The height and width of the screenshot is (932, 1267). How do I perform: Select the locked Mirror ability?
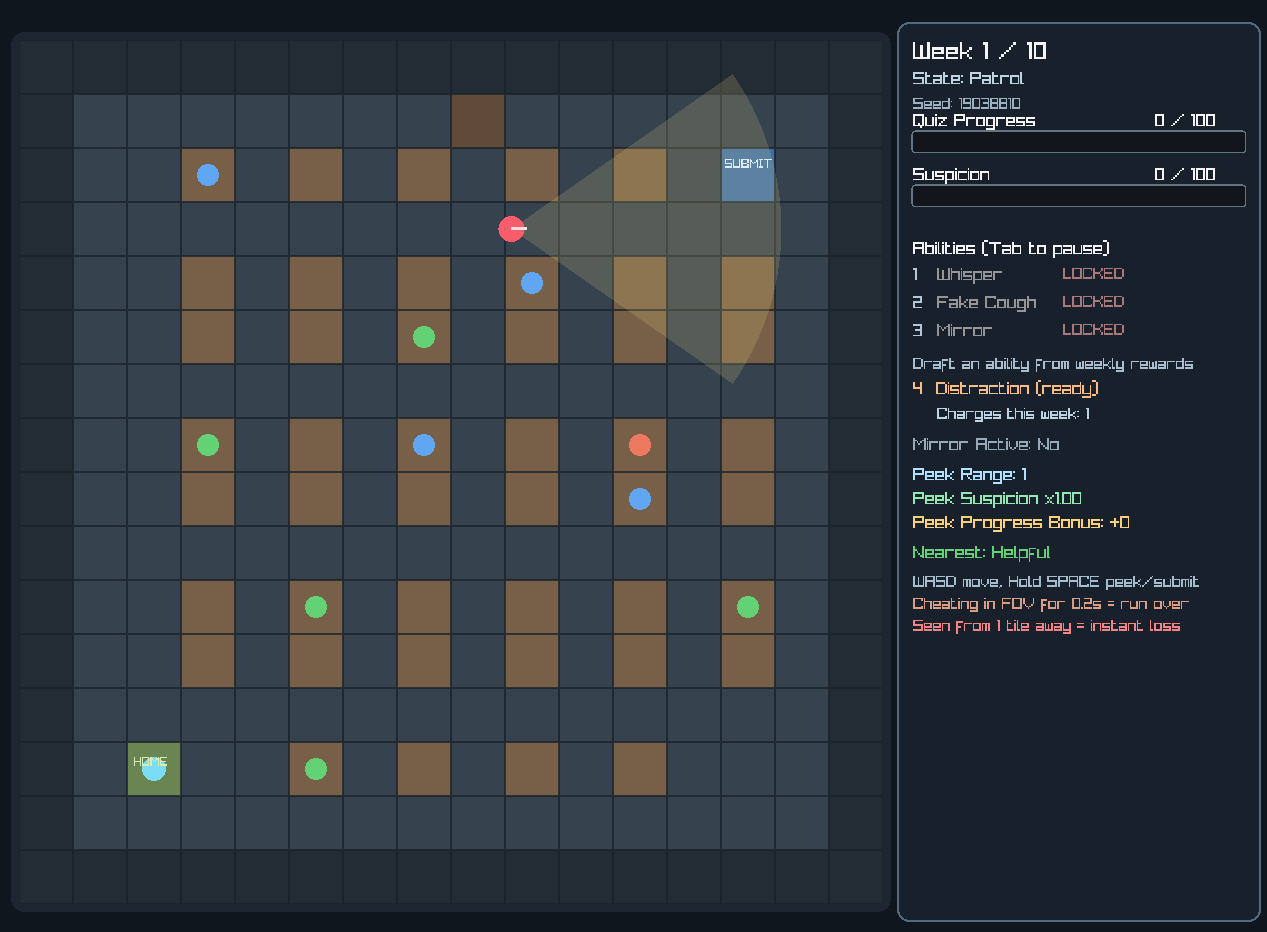click(x=963, y=330)
